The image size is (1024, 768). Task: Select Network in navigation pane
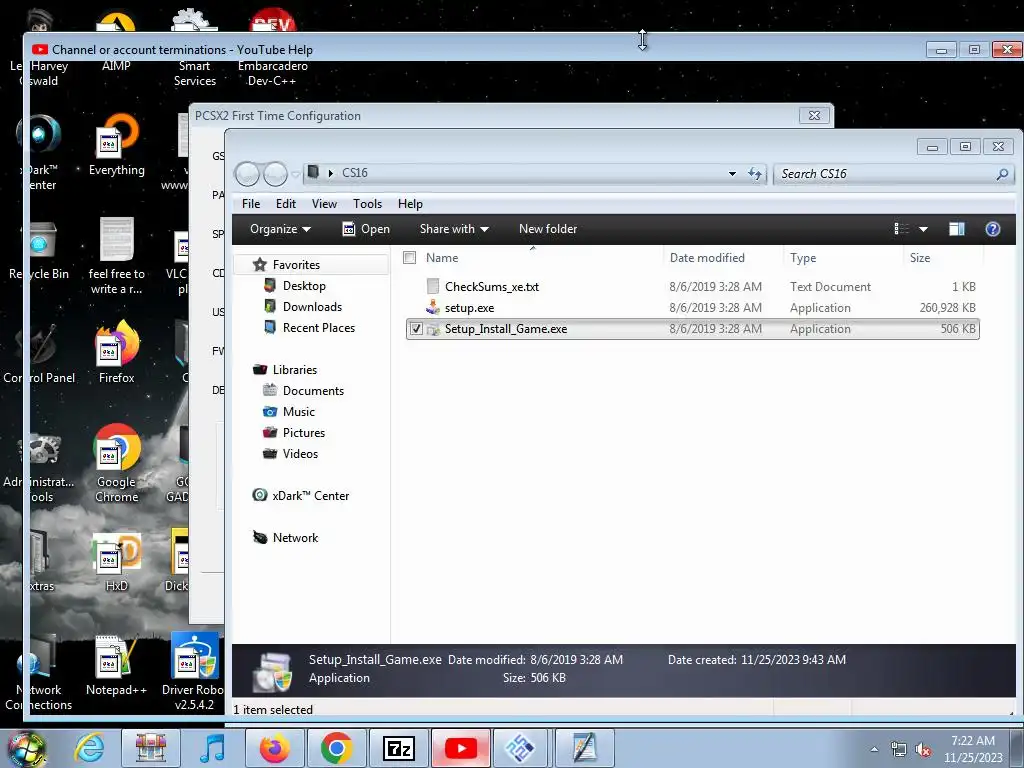point(295,537)
